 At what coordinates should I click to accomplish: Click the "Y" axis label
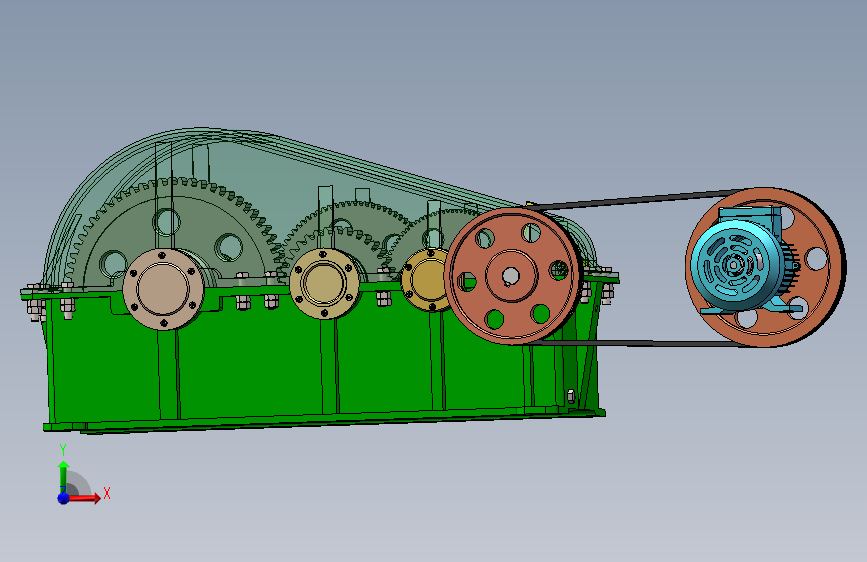pos(63,450)
